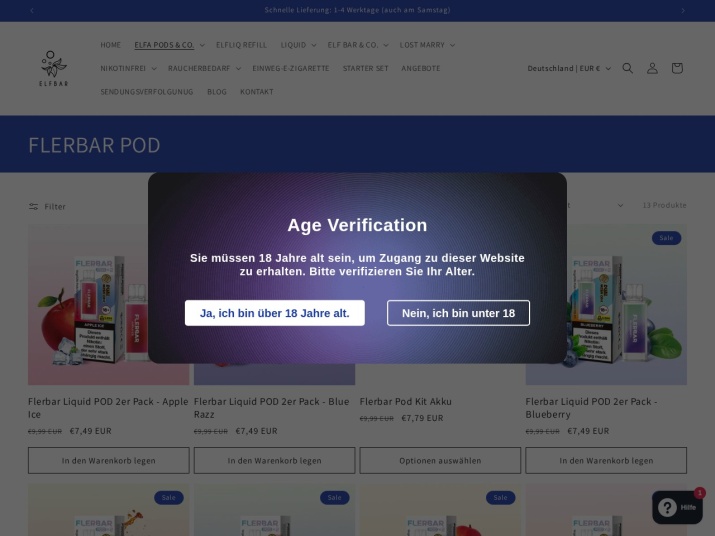
Task: Expand the LIQUID menu
Action: 298,45
